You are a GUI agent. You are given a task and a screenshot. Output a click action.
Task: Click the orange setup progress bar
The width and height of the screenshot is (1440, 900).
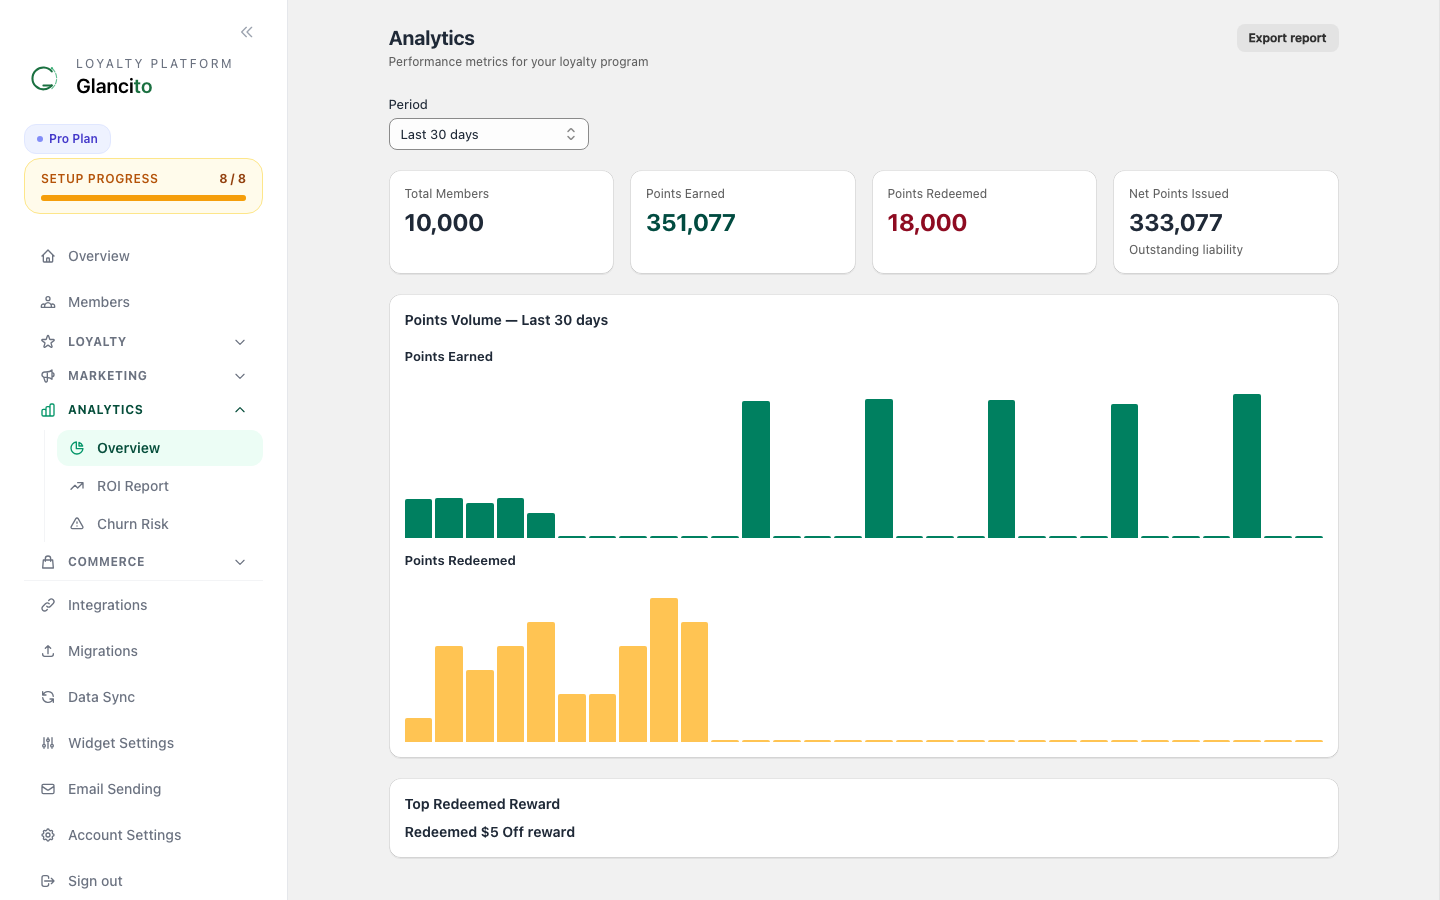click(143, 198)
